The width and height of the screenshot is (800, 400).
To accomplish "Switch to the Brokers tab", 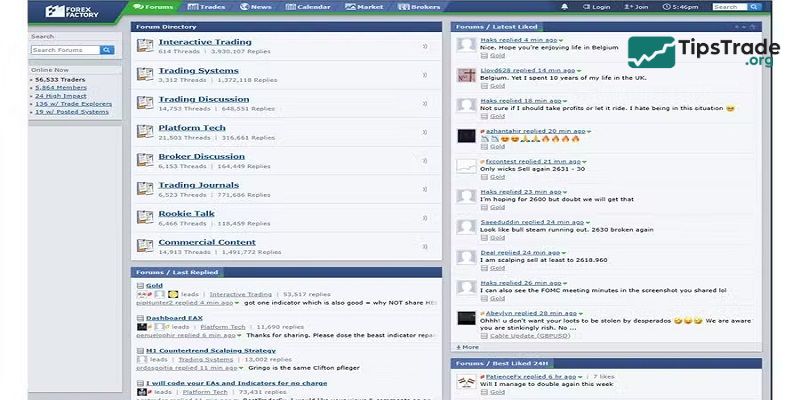I will point(421,7).
